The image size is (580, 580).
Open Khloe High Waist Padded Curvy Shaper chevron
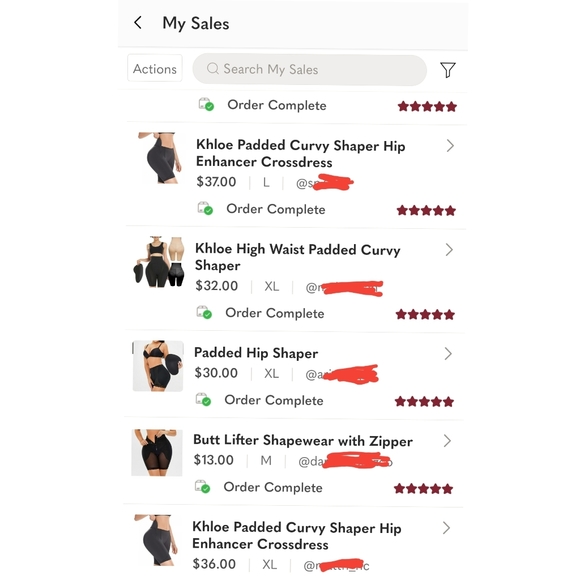pos(449,250)
